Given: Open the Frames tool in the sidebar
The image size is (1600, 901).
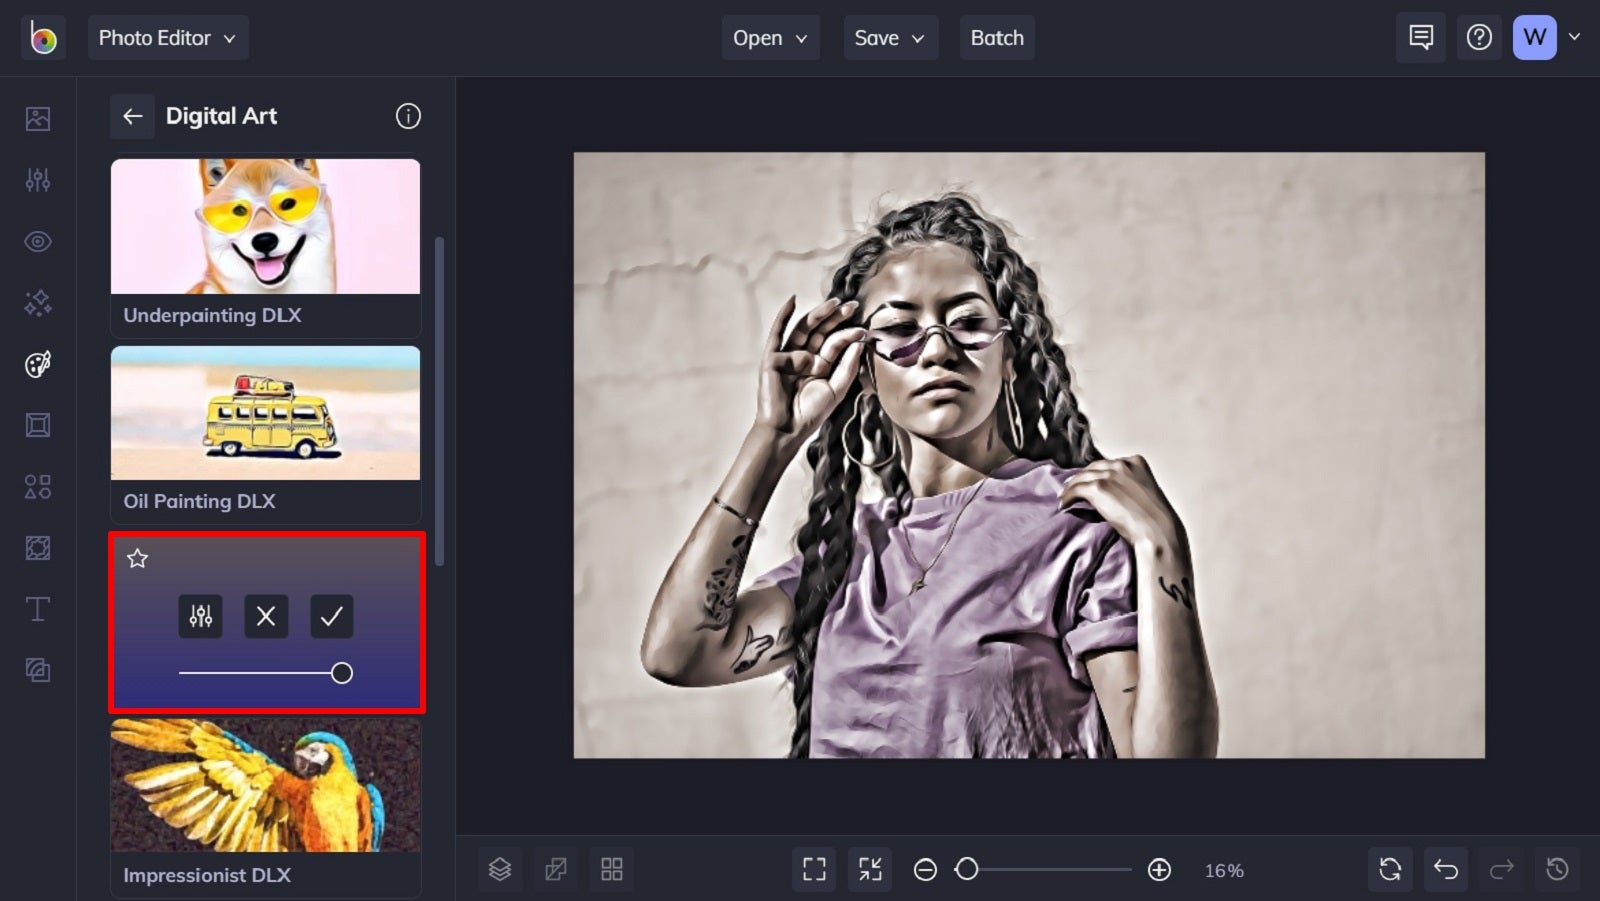Looking at the screenshot, I should tap(37, 425).
